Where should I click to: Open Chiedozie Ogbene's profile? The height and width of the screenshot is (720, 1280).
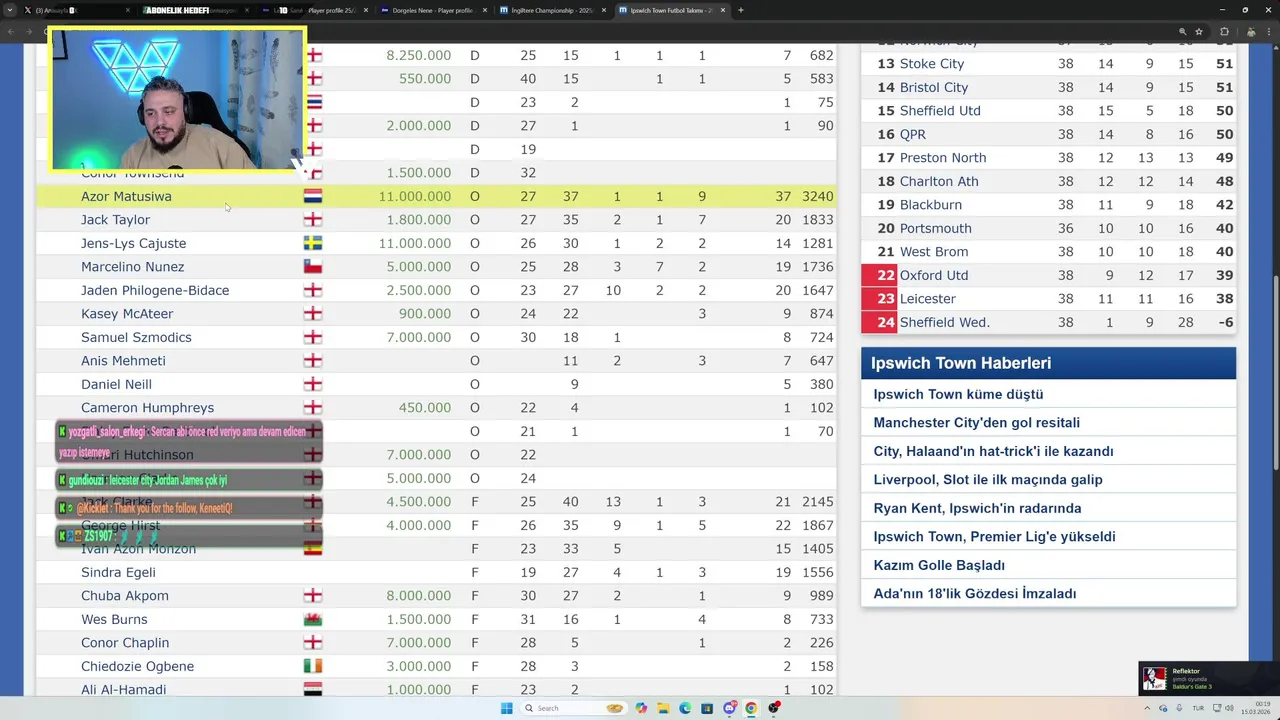tap(137, 666)
